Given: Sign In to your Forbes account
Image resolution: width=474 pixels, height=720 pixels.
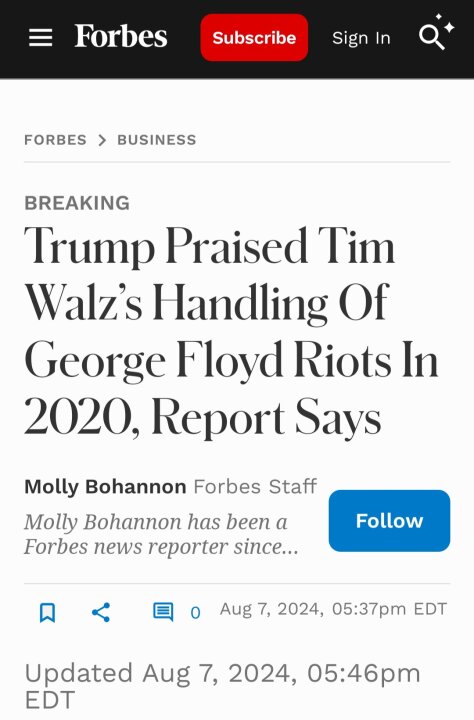Looking at the screenshot, I should click(361, 38).
